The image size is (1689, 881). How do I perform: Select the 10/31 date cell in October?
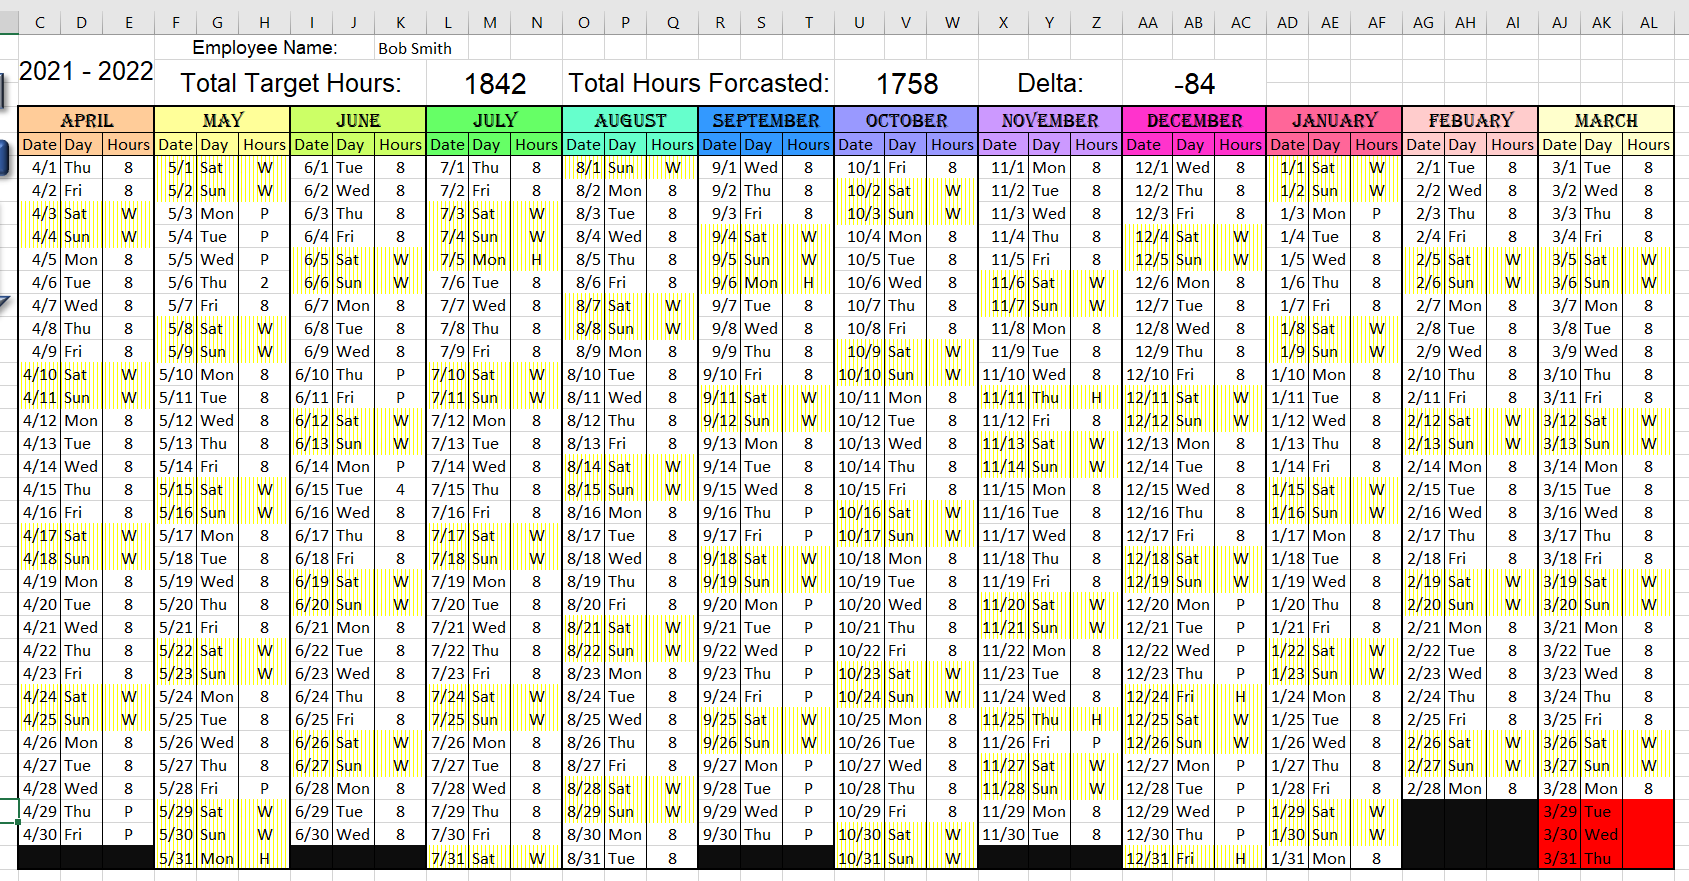pyautogui.click(x=859, y=857)
